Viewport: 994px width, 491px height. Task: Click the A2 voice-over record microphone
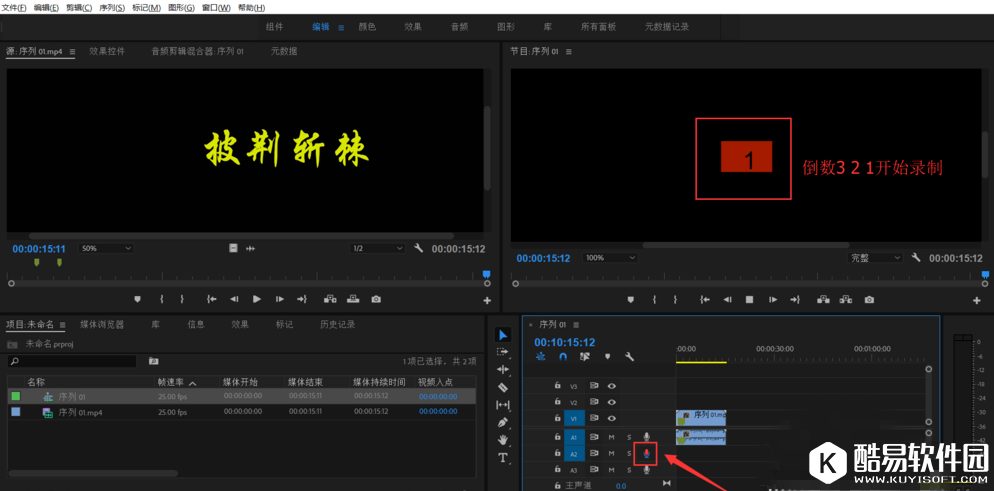(x=646, y=453)
